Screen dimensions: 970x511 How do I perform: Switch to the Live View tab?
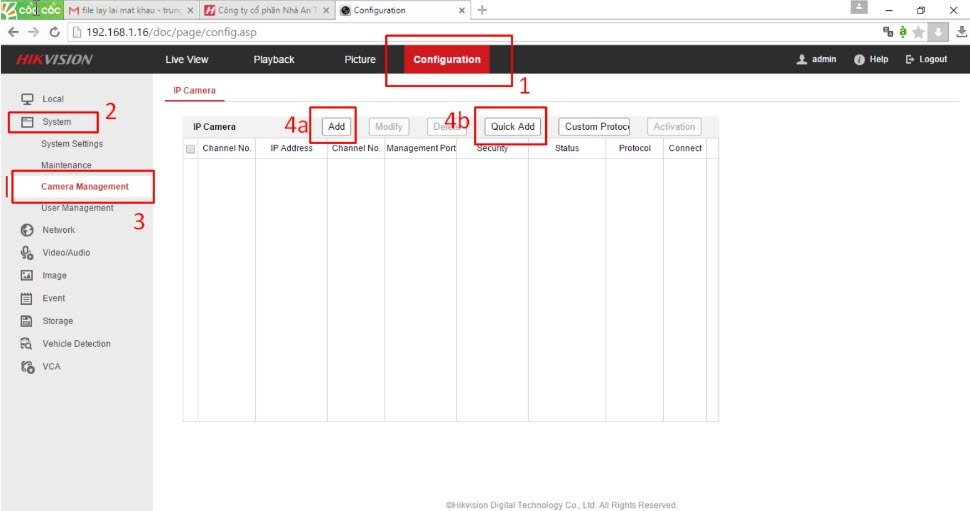pos(187,60)
